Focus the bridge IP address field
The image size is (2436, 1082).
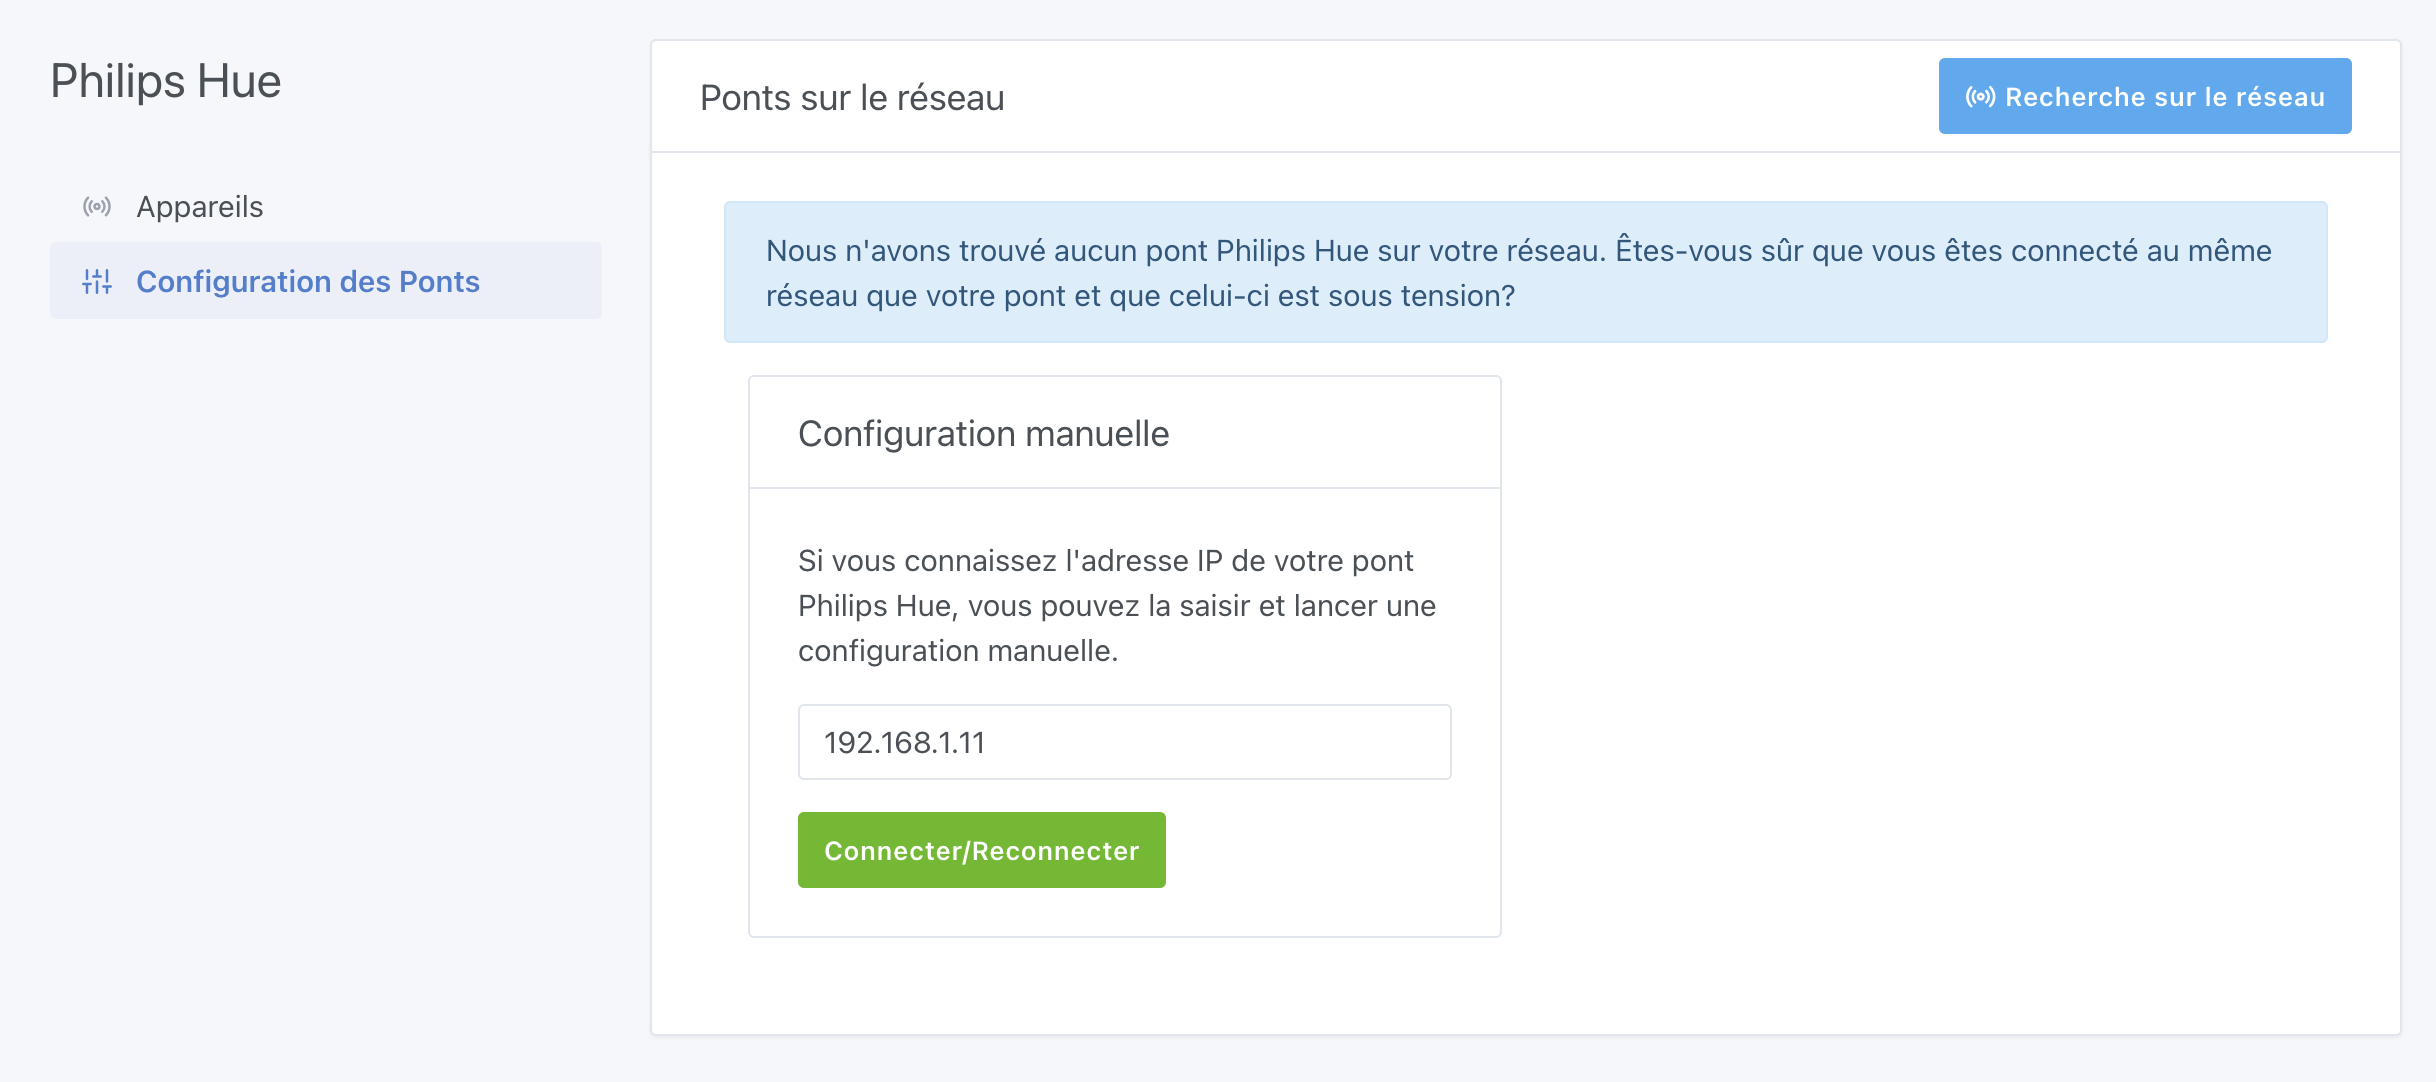point(1123,741)
